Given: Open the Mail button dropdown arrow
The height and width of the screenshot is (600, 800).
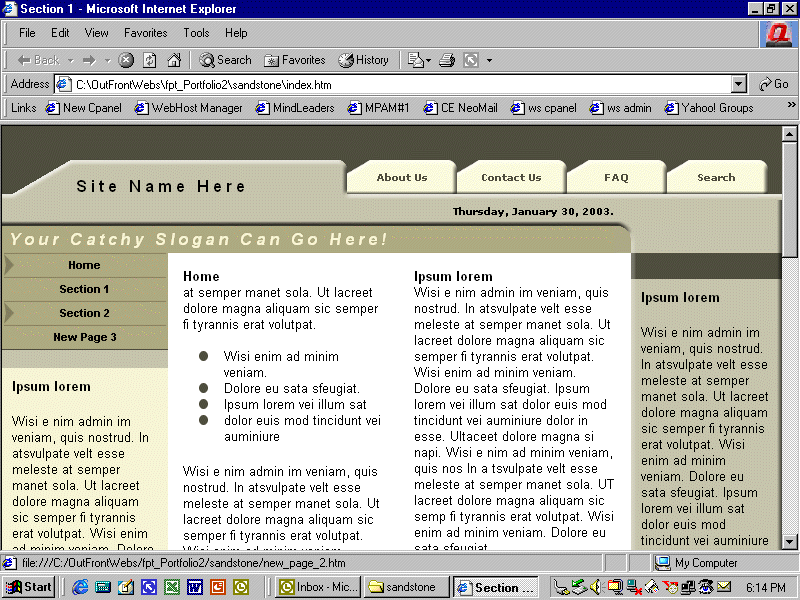Looking at the screenshot, I should point(429,61).
